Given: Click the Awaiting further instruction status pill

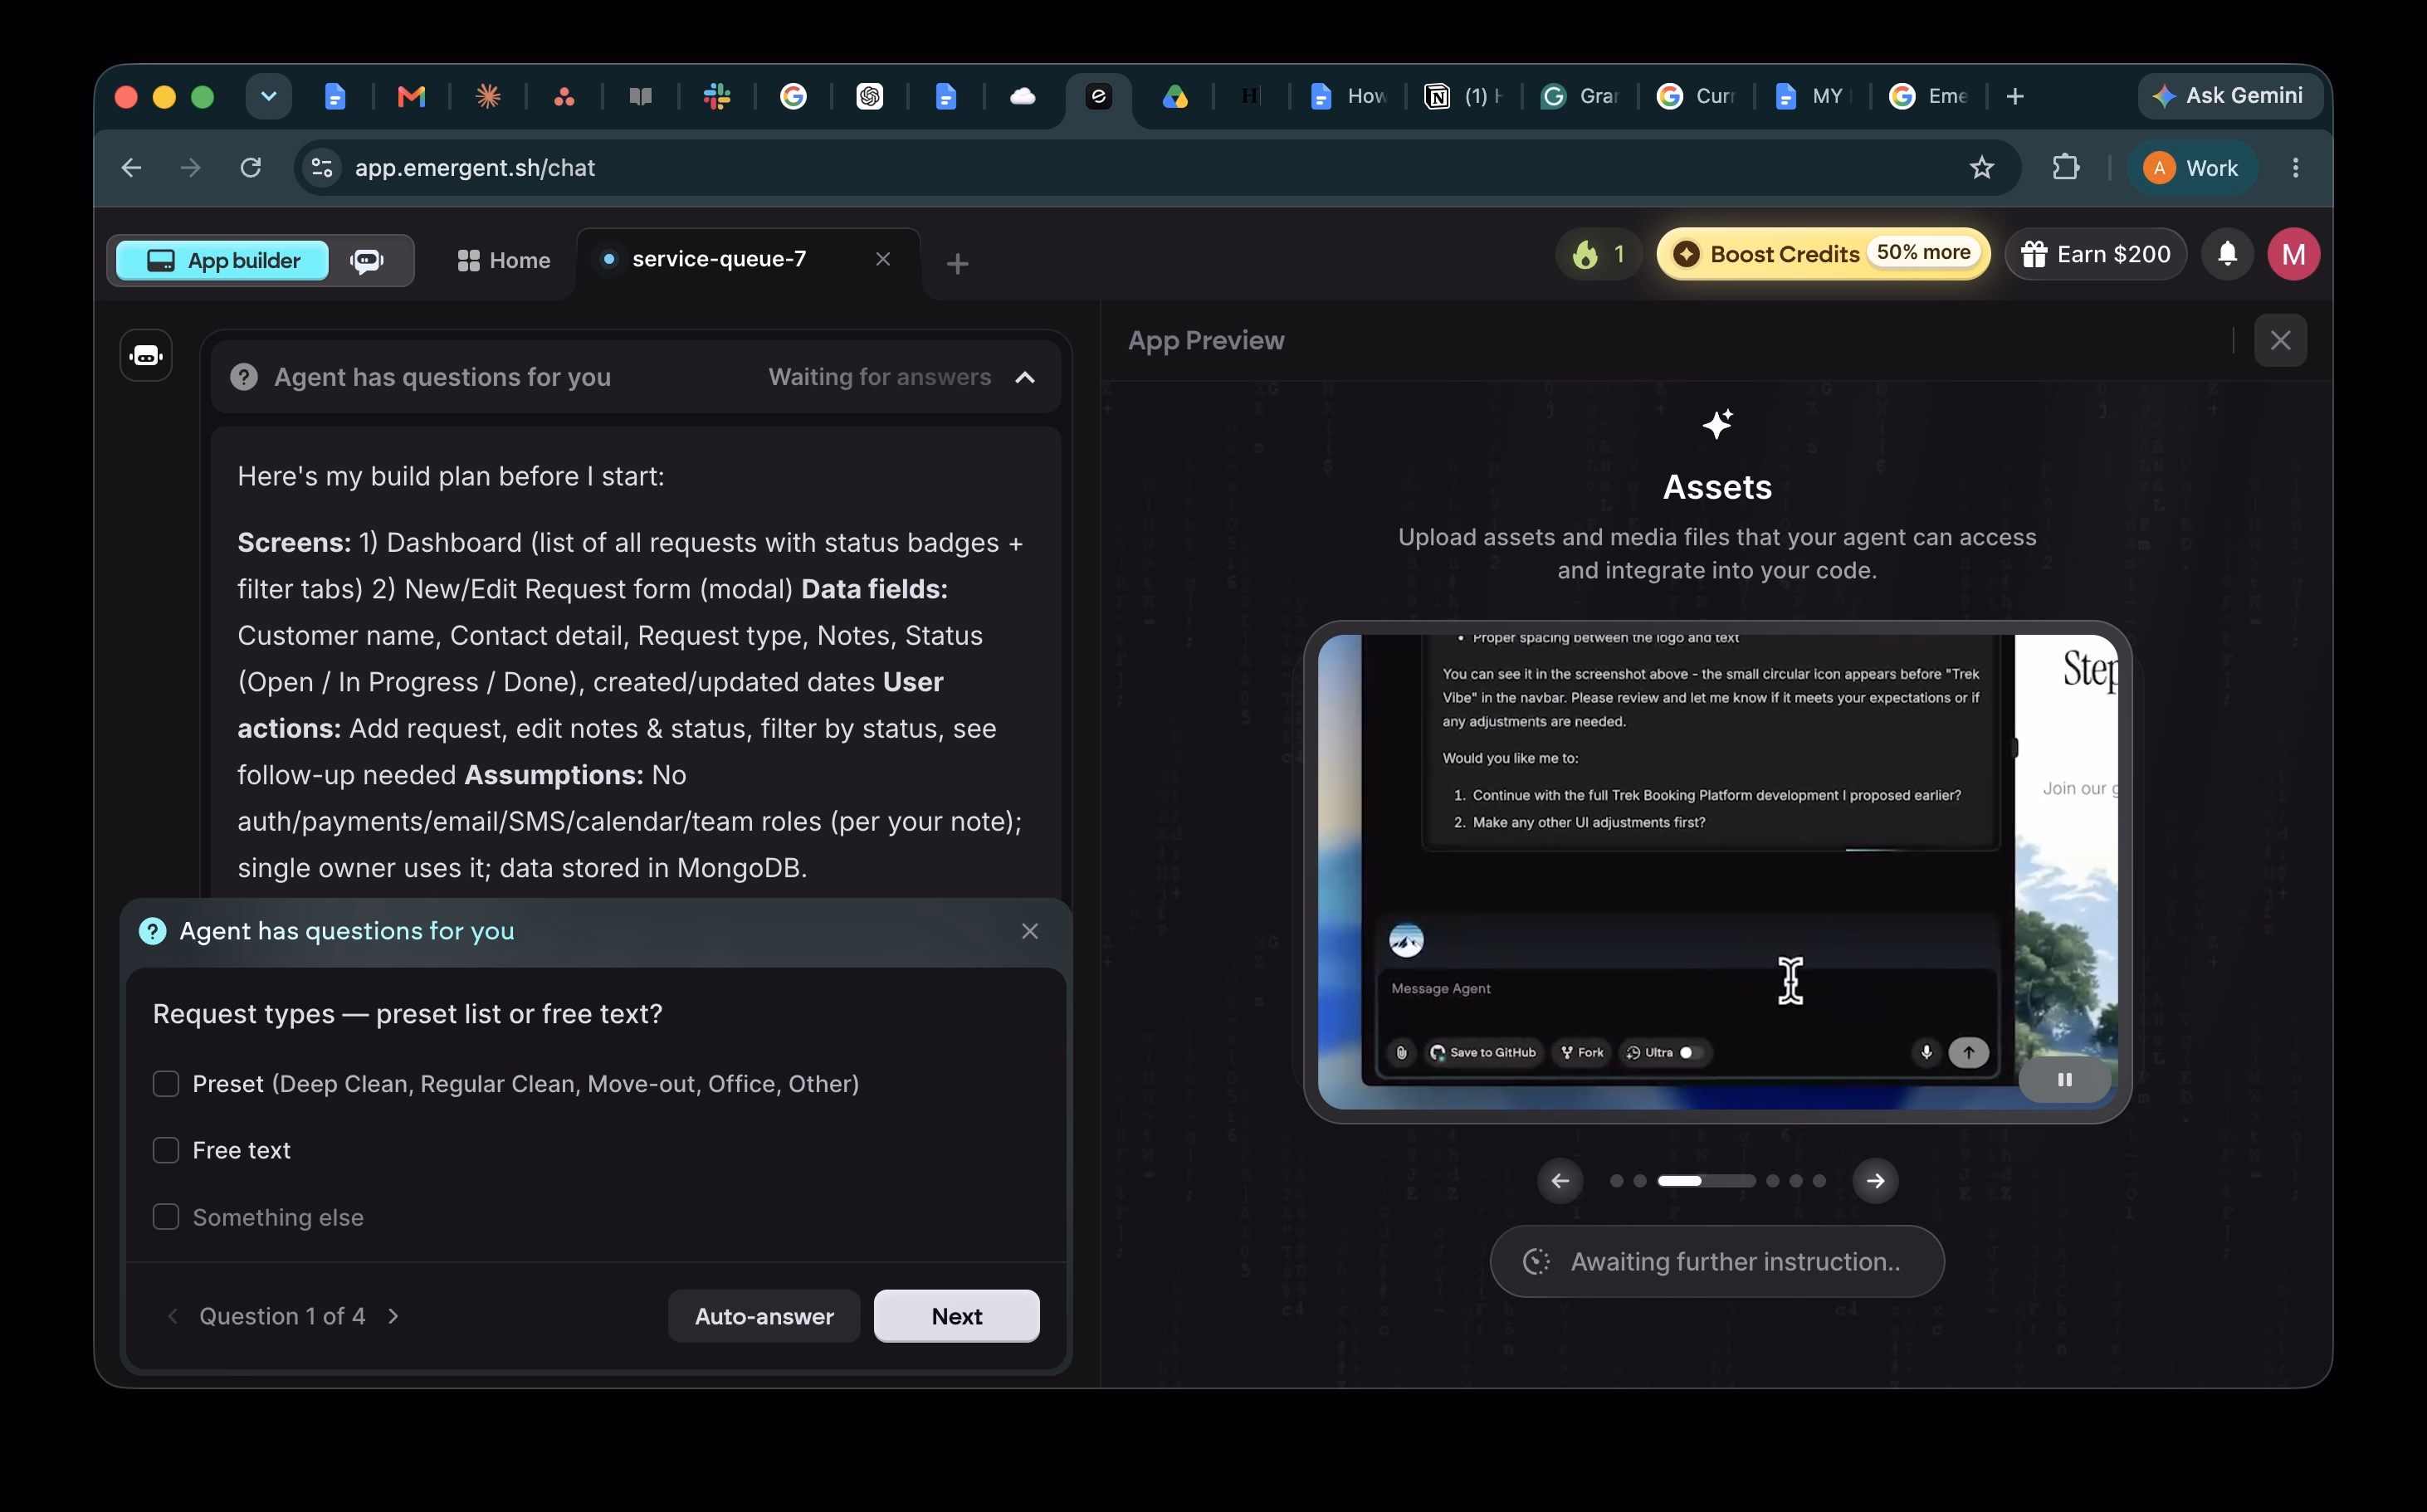Looking at the screenshot, I should (1717, 1262).
